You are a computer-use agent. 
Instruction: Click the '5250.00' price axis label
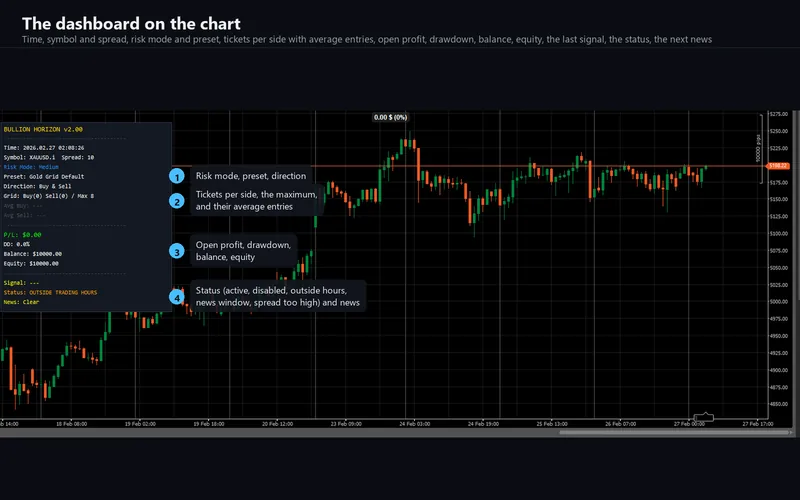[x=779, y=131]
